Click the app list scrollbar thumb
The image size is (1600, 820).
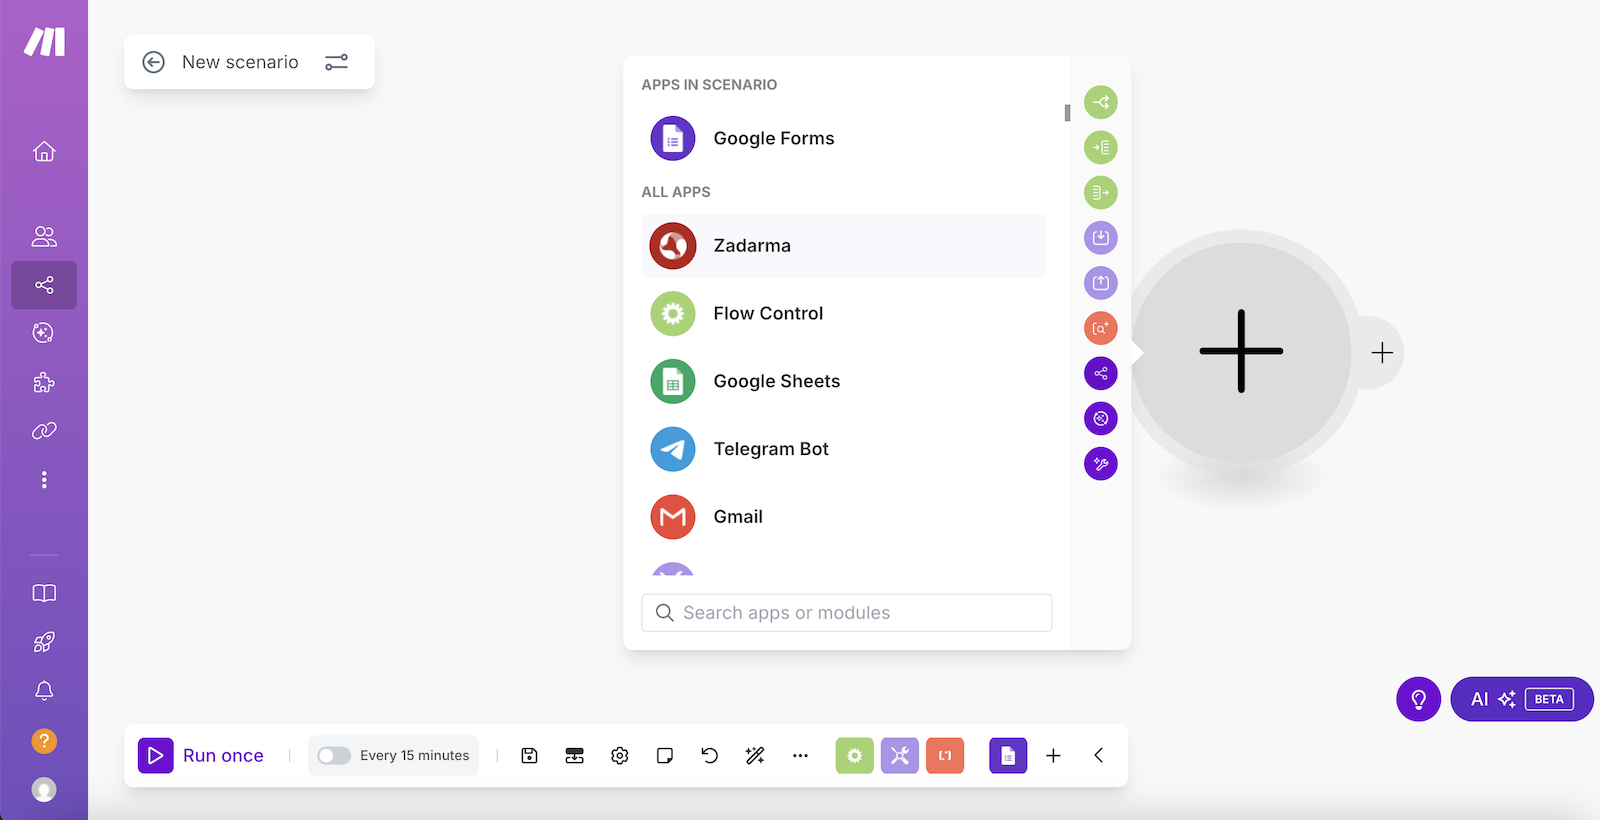point(1067,113)
